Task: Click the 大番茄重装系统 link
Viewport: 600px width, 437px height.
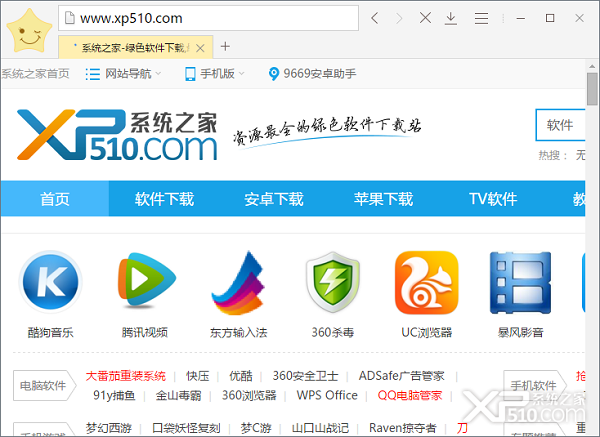Action: (126, 376)
